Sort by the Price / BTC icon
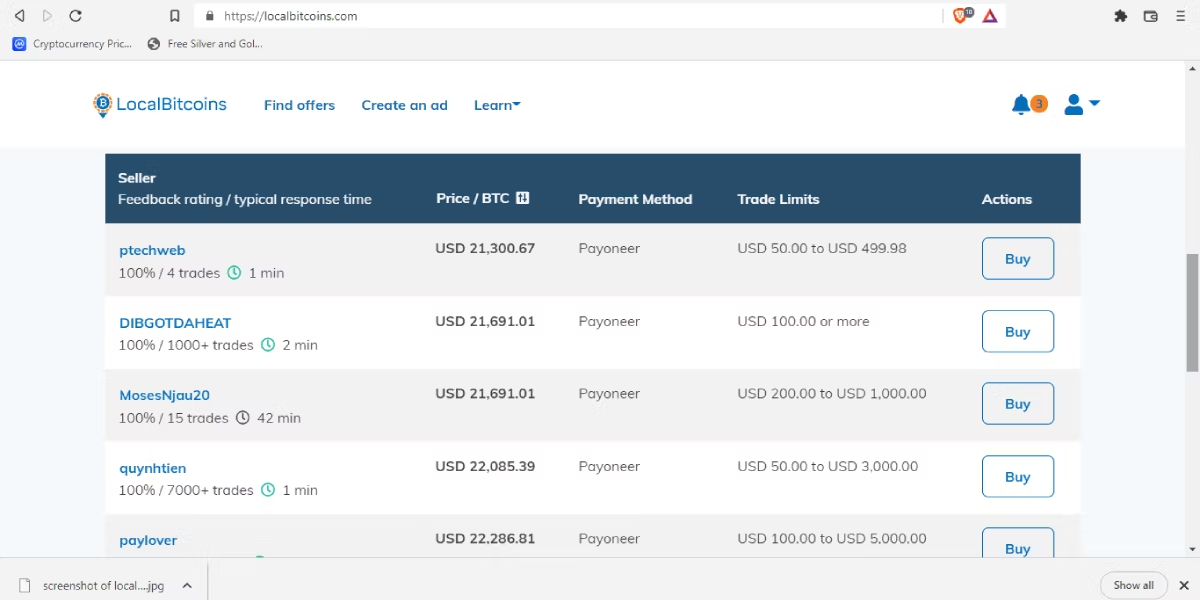The image size is (1200, 600). point(522,198)
